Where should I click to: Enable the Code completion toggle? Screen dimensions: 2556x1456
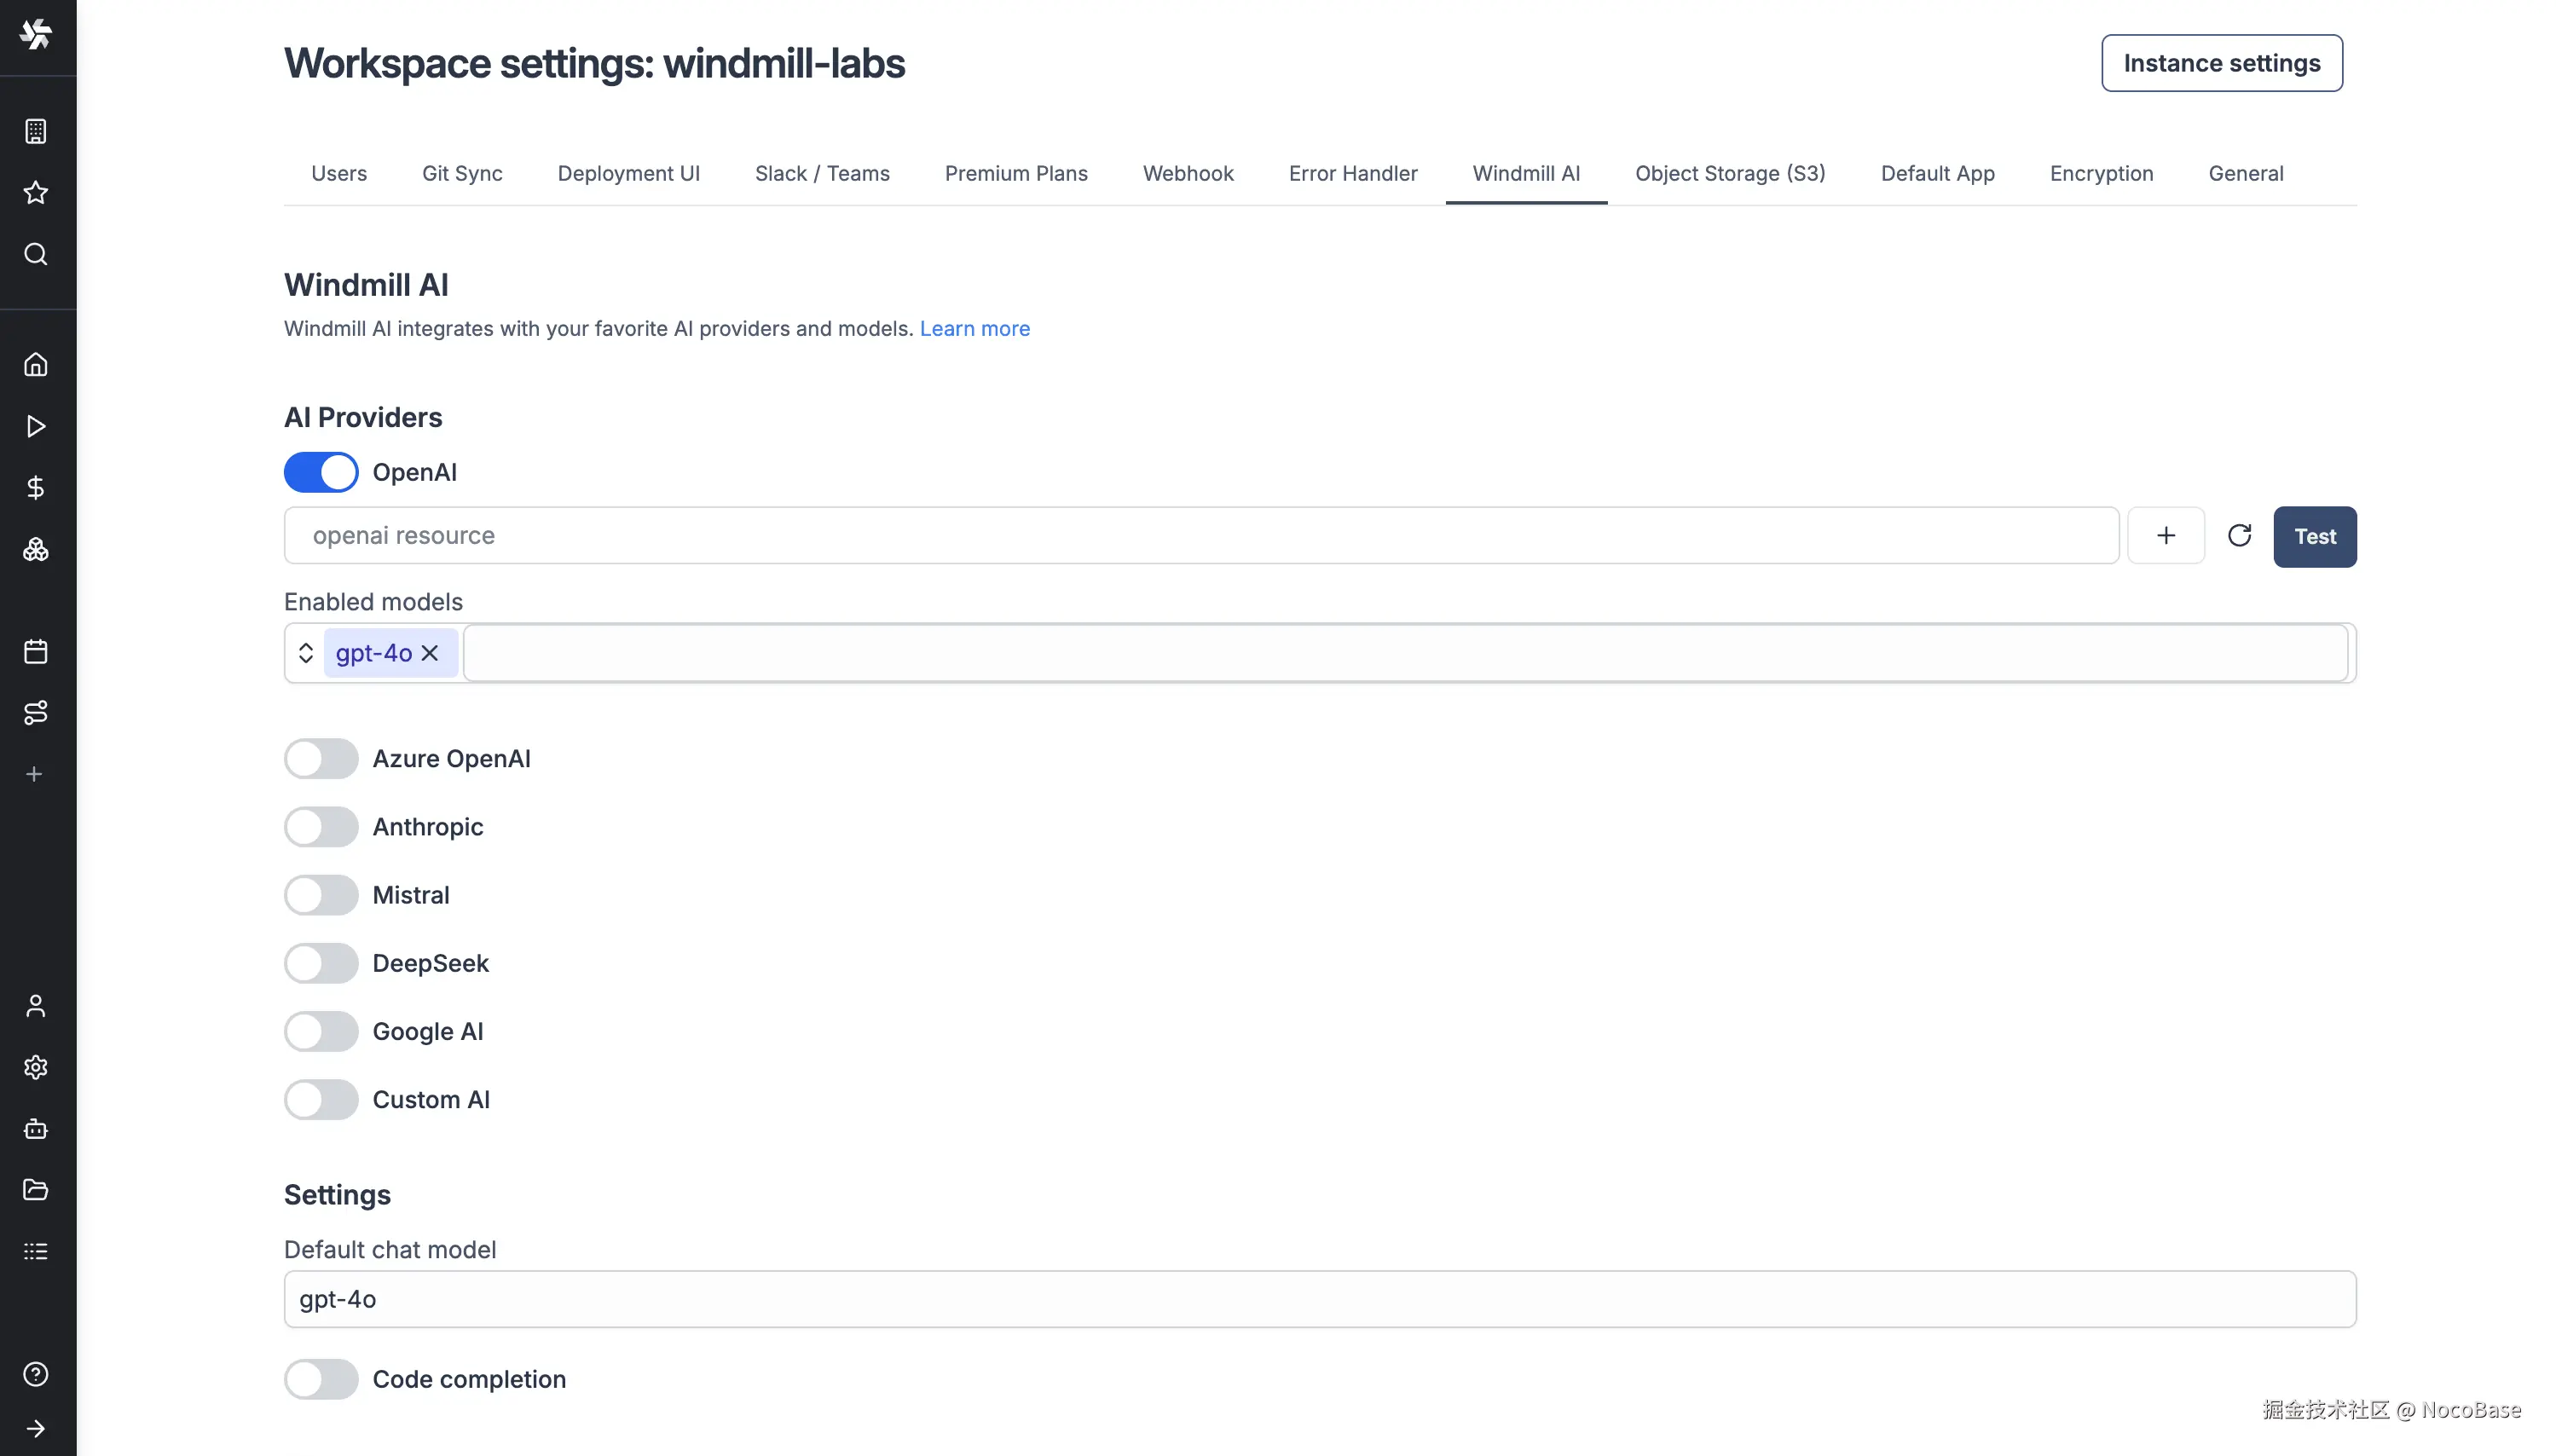(321, 1379)
